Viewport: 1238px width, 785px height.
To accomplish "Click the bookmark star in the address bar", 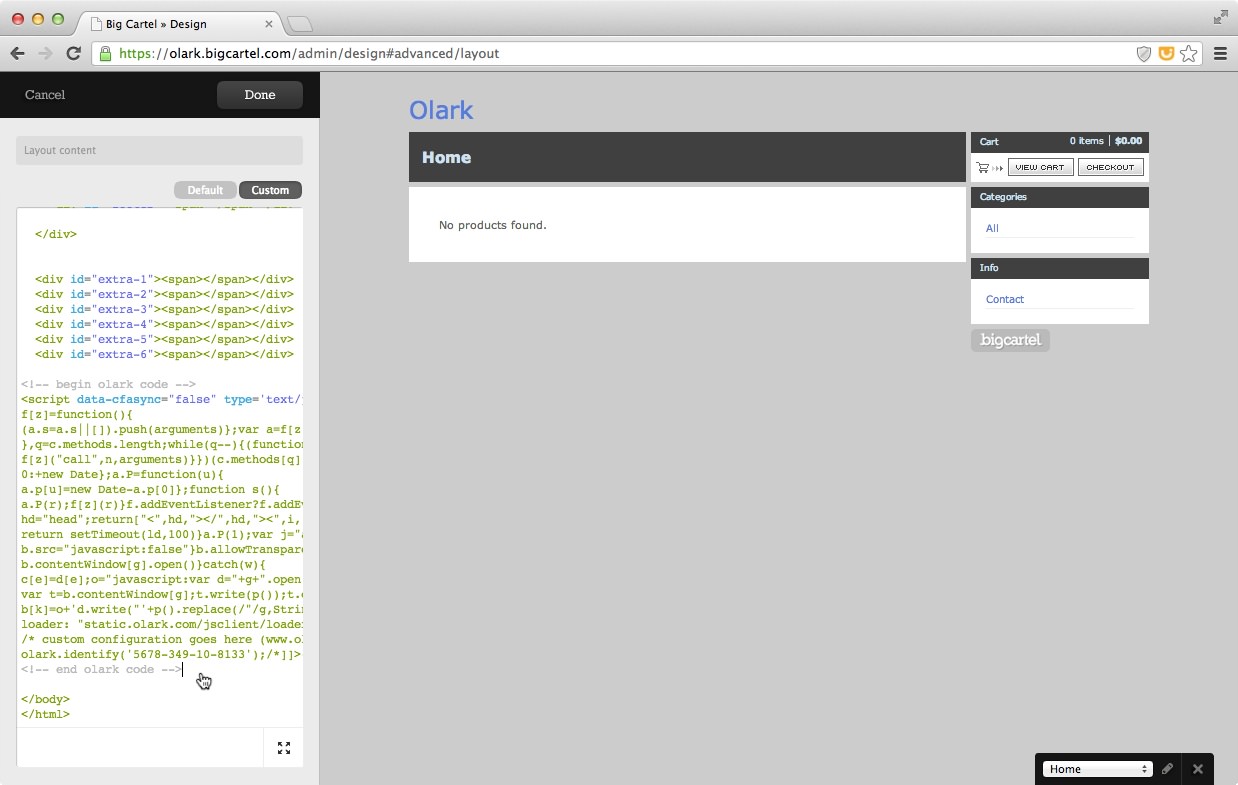I will click(x=1188, y=53).
